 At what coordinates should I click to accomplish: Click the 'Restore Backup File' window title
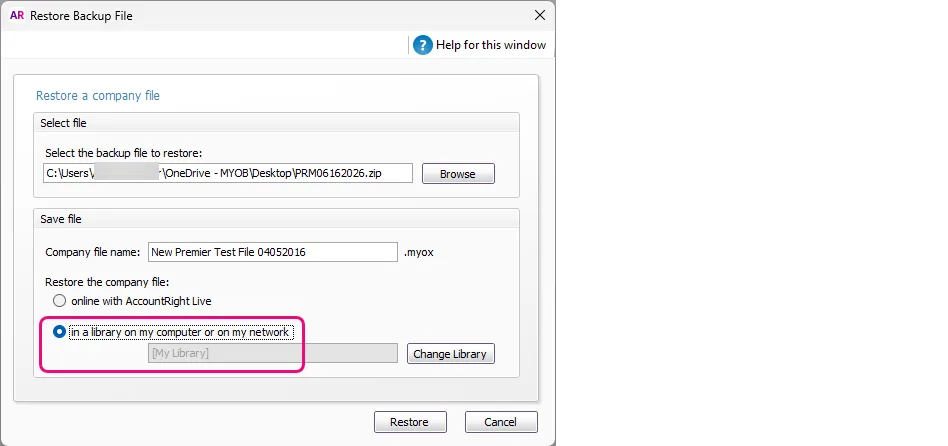coord(81,16)
